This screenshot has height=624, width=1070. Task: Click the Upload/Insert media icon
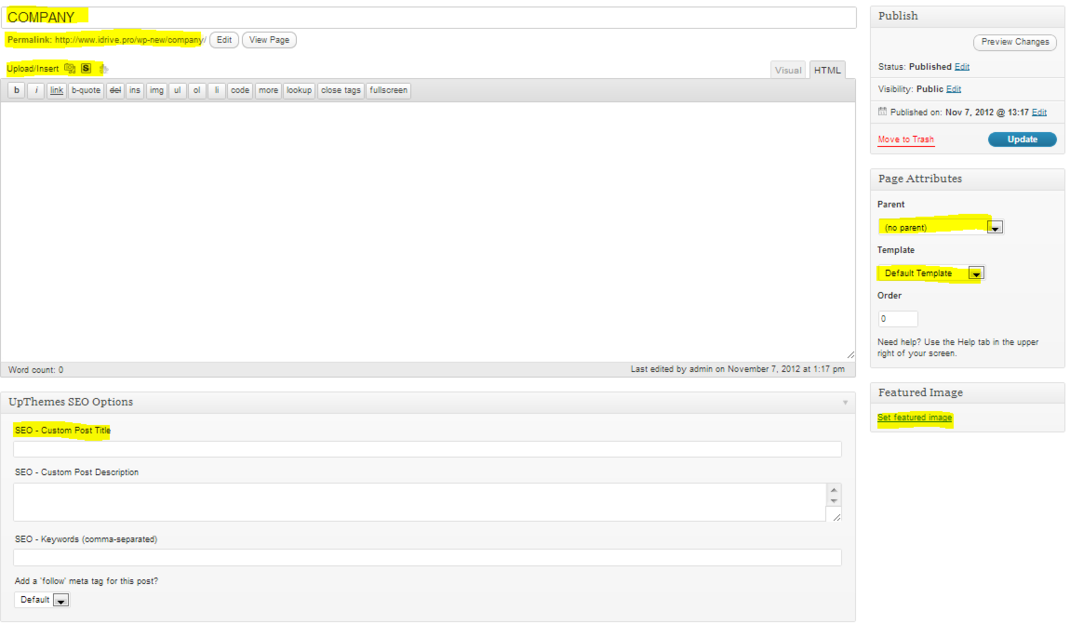tap(70, 69)
